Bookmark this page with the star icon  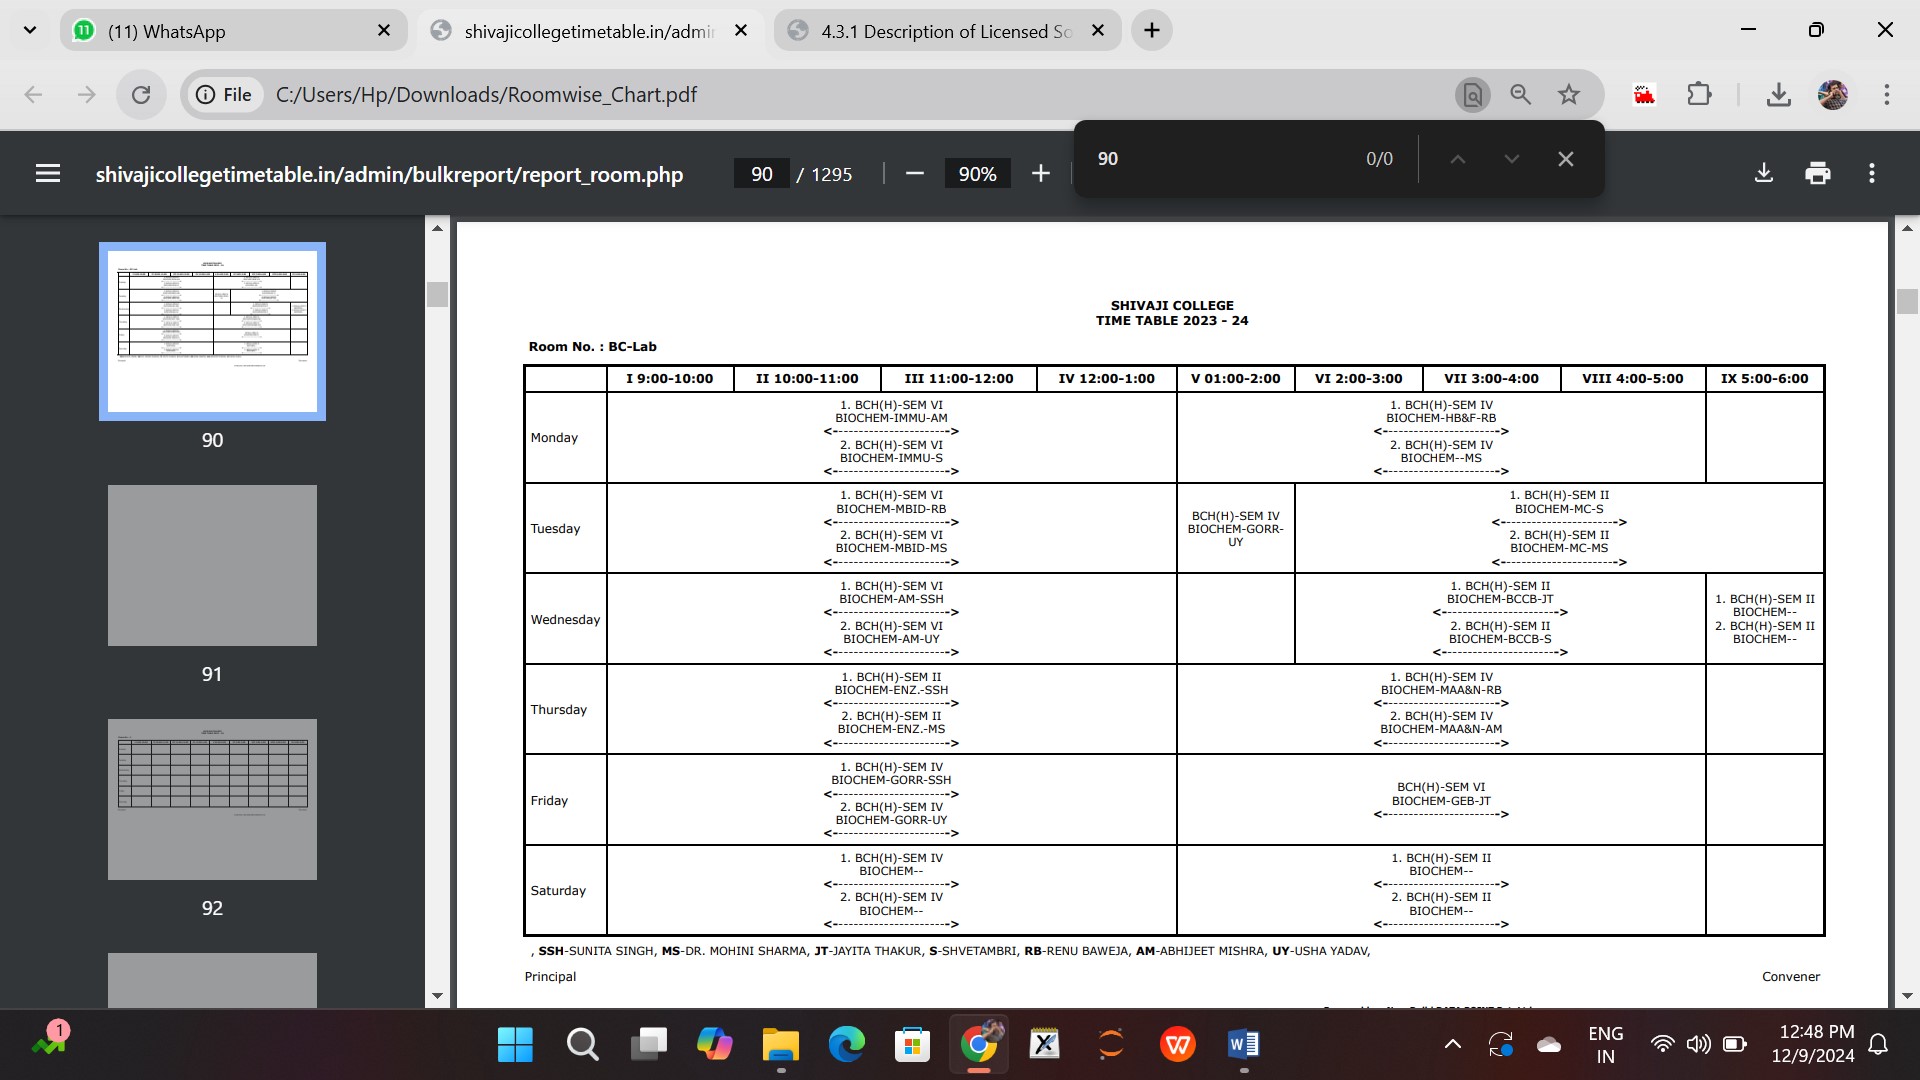pos(1569,95)
